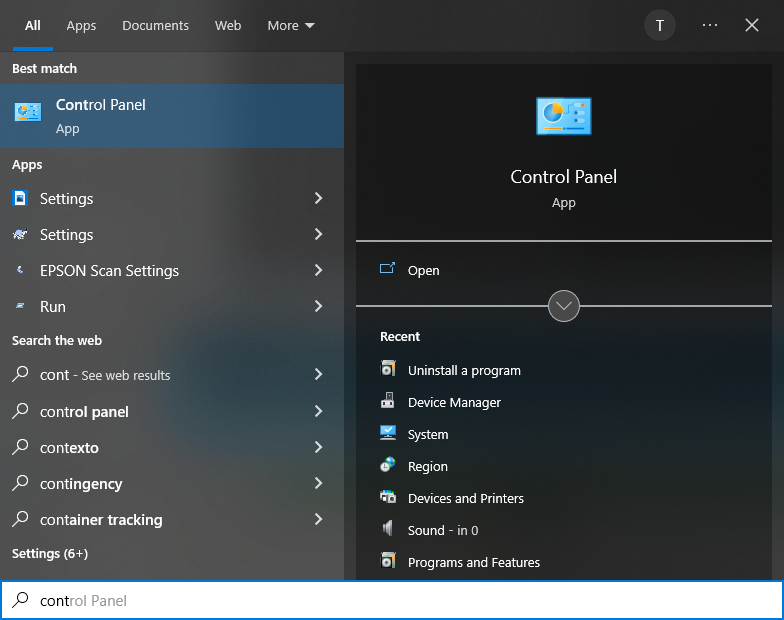Select the EPSON Scan Settings result
The height and width of the screenshot is (620, 784).
(172, 270)
